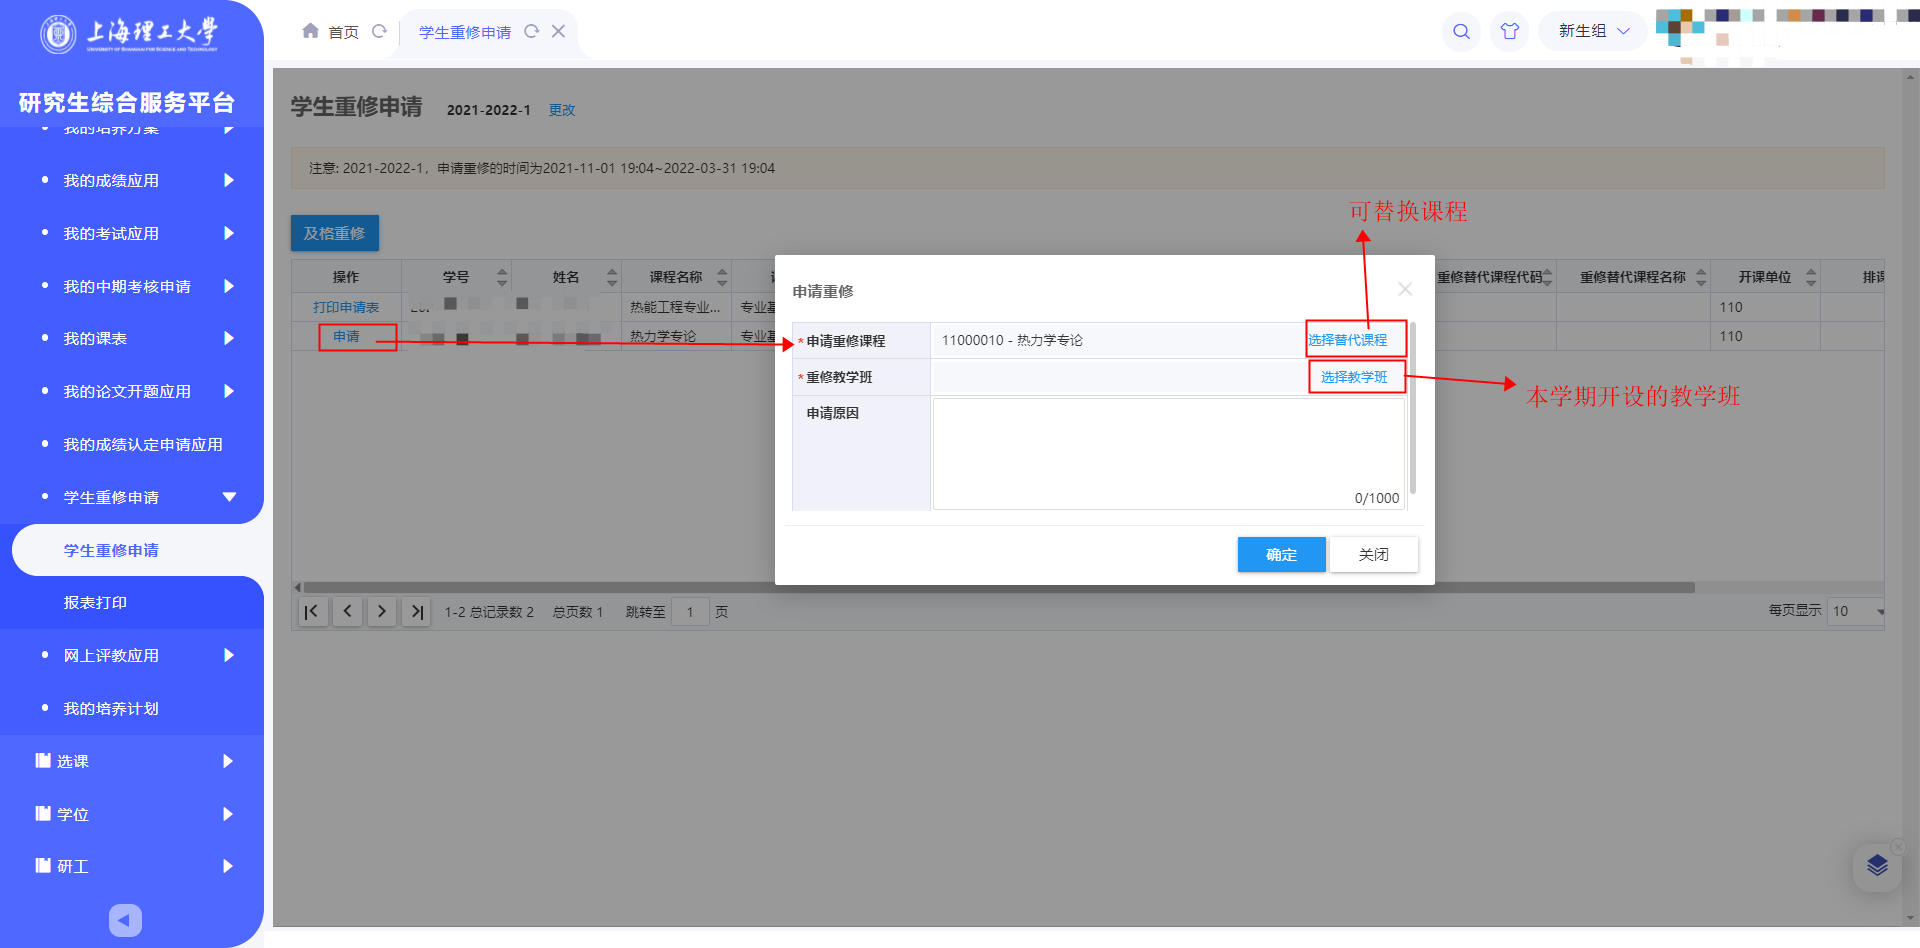The width and height of the screenshot is (1920, 948).
Task: Click the floating layers icon at bottom right
Action: click(x=1876, y=866)
